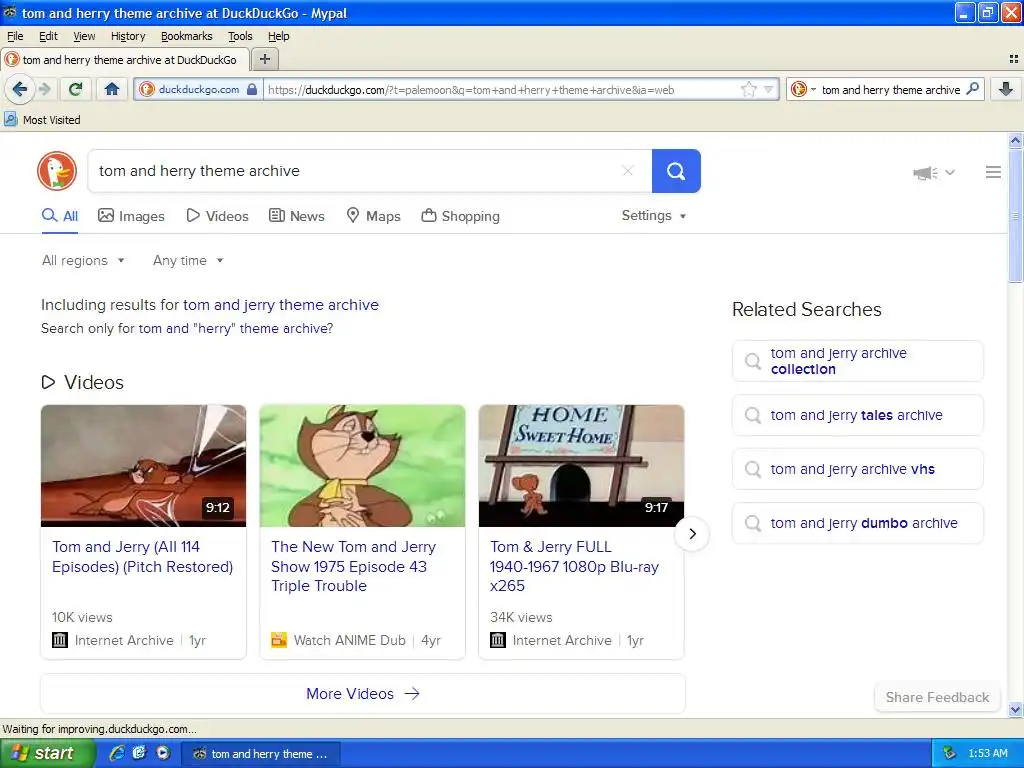Image resolution: width=1024 pixels, height=768 pixels.
Task: Expand the All regions filter
Action: (83, 261)
